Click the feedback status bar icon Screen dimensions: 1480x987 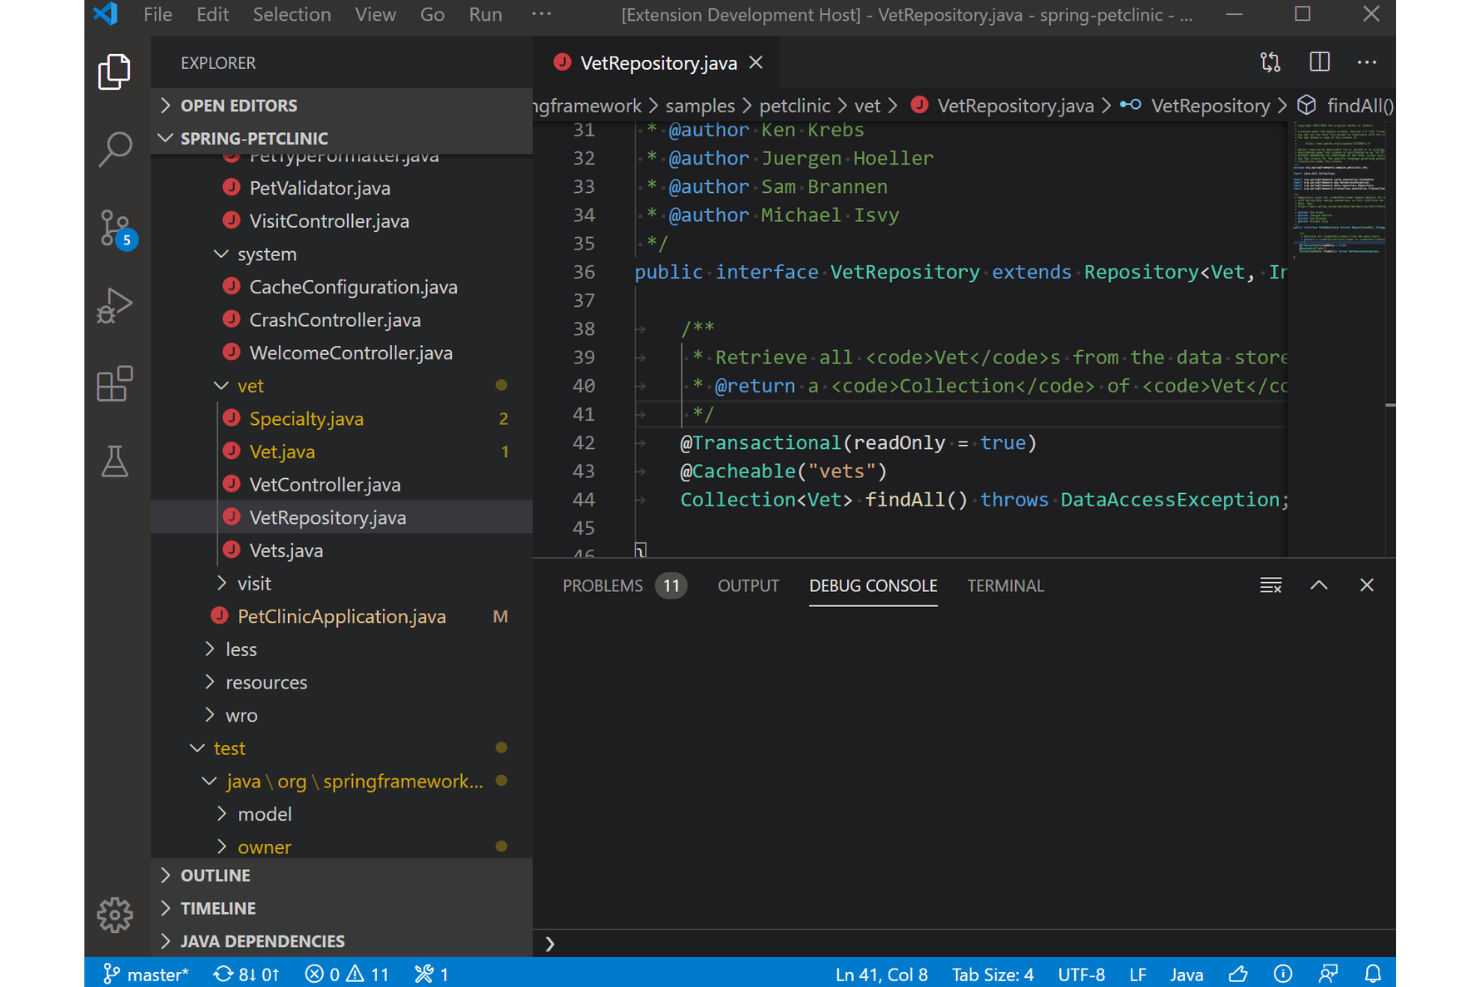(1328, 974)
